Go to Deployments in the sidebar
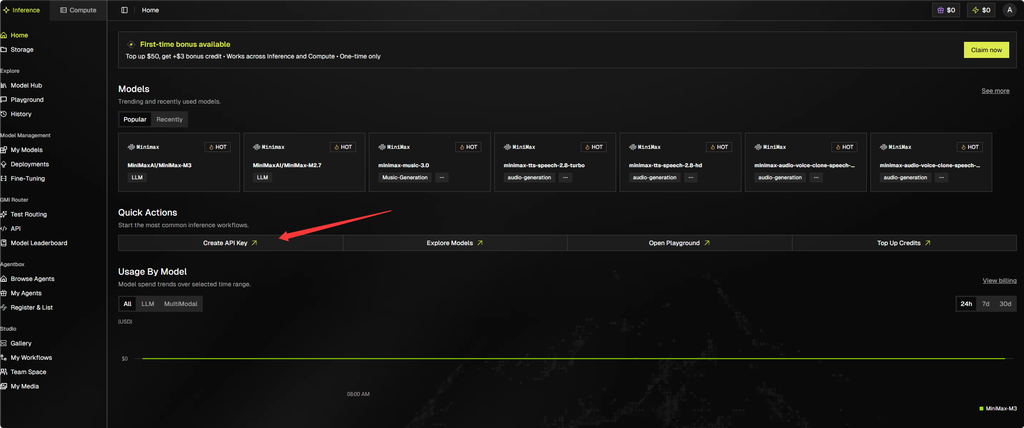 [x=29, y=165]
